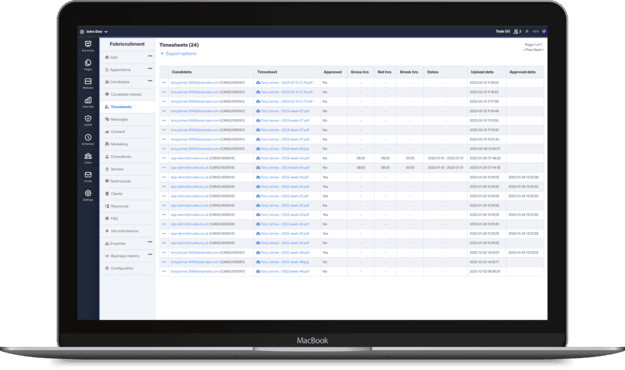This screenshot has height=370, width=625.
Task: Select the Jobs menu item
Action: (127, 57)
